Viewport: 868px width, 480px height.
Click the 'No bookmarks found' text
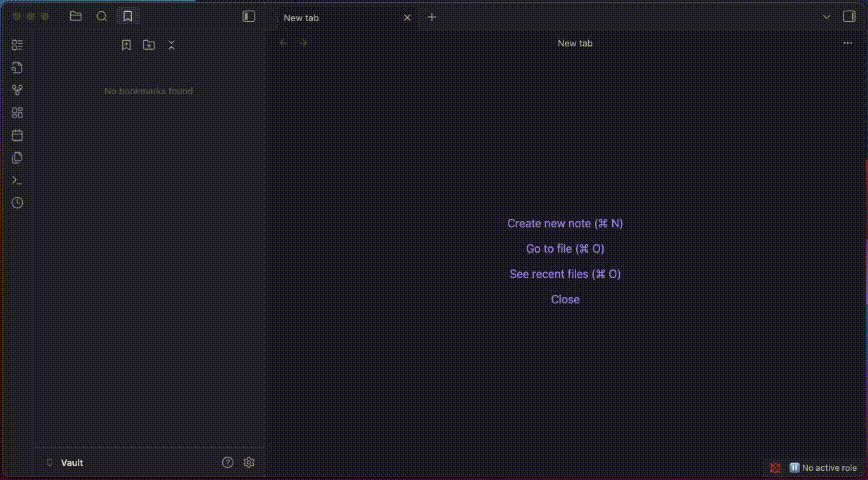coord(148,91)
